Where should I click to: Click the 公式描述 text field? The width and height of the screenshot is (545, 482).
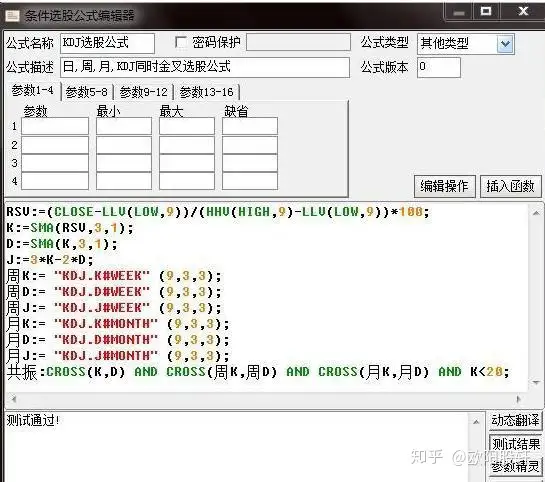coord(205,67)
